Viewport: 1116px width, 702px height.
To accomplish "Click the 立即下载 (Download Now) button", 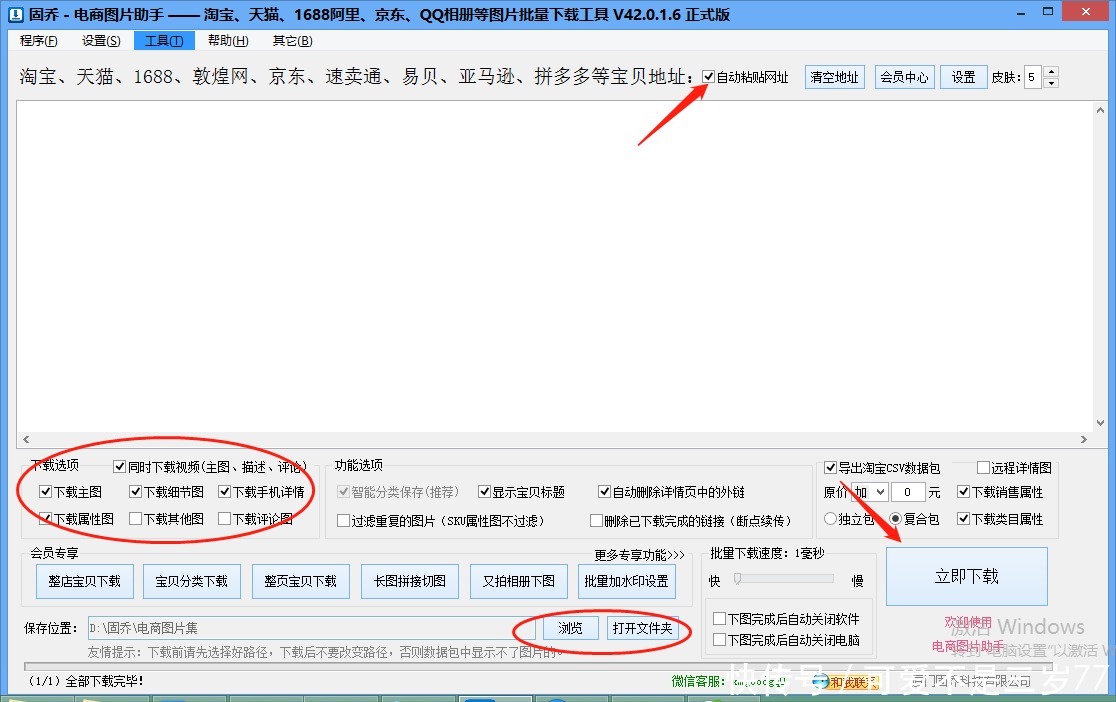I will point(966,576).
